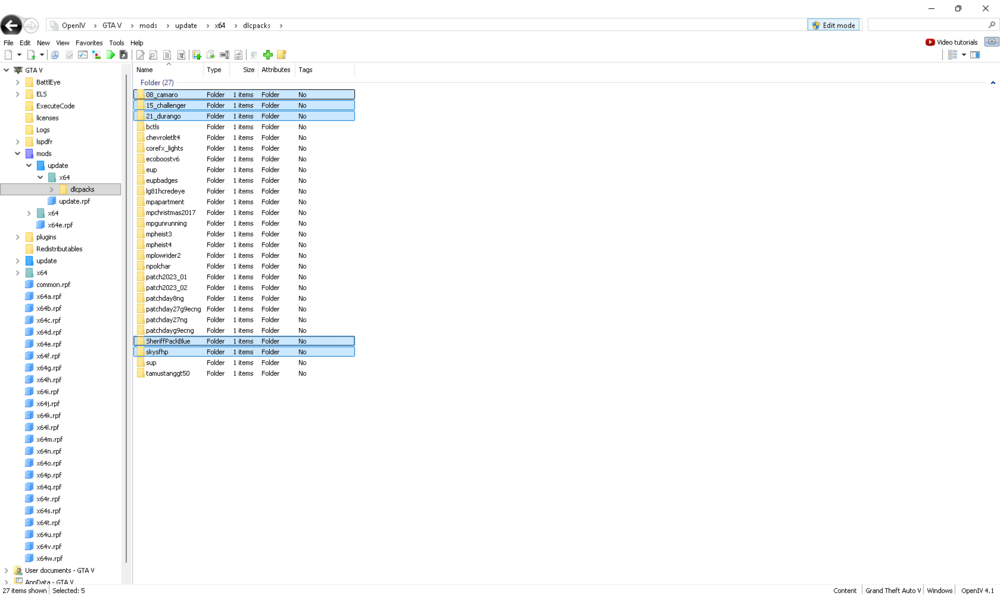The width and height of the screenshot is (1000, 596).
Task: Toggle the collapse toolbar button beside Video tutorials
Action: click(991, 41)
